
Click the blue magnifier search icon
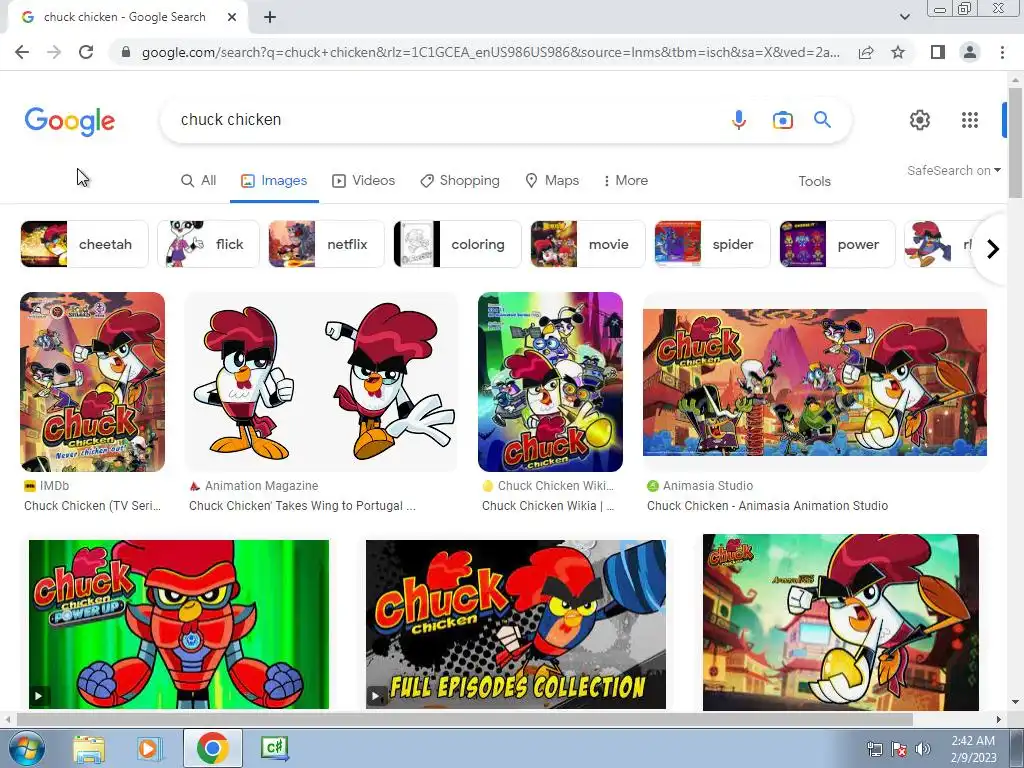pyautogui.click(x=822, y=120)
